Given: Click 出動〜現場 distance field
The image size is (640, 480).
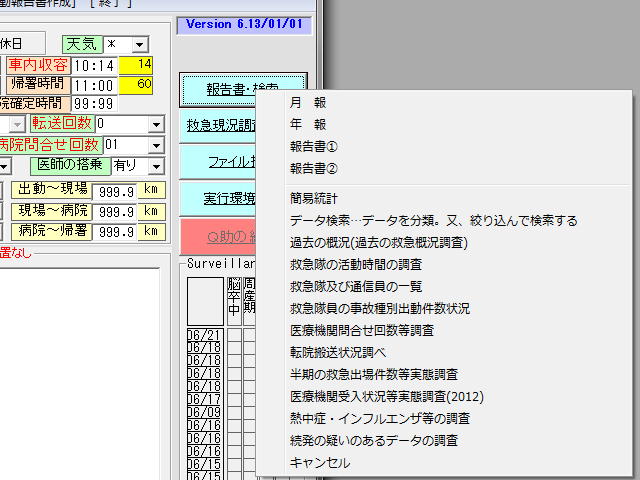Looking at the screenshot, I should pyautogui.click(x=113, y=190).
